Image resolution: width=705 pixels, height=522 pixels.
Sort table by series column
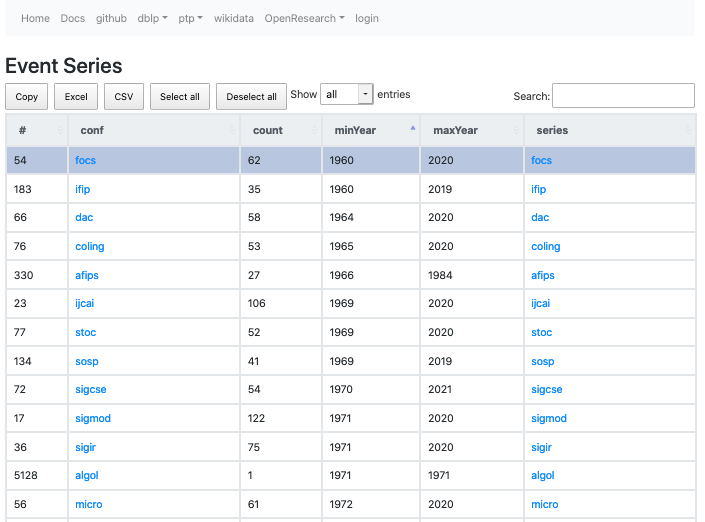click(x=610, y=130)
